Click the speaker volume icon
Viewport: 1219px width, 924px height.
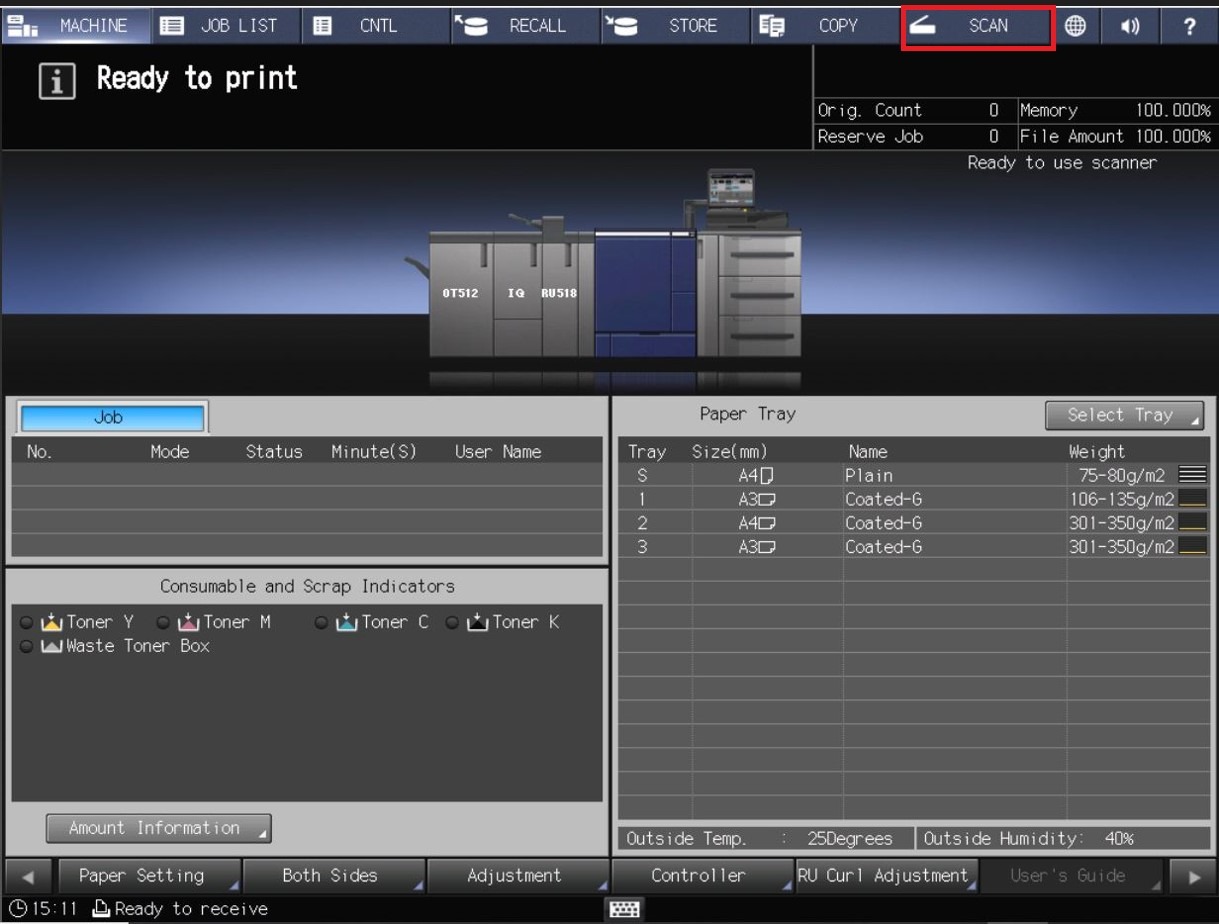(x=1130, y=26)
